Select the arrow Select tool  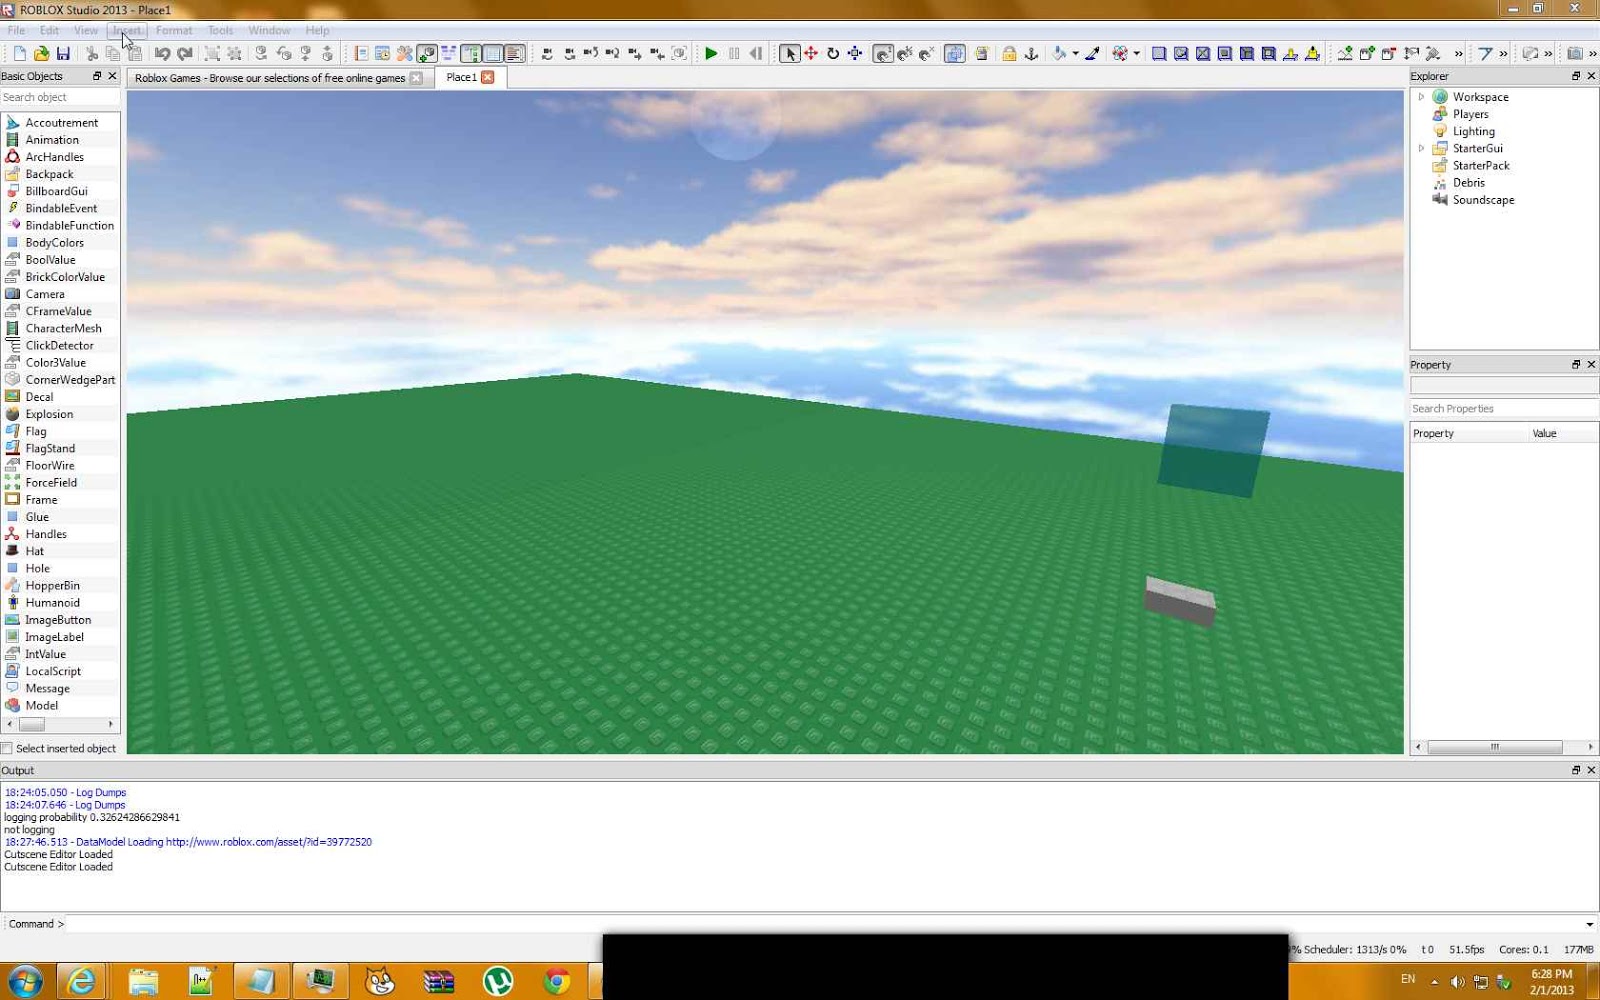click(x=790, y=54)
